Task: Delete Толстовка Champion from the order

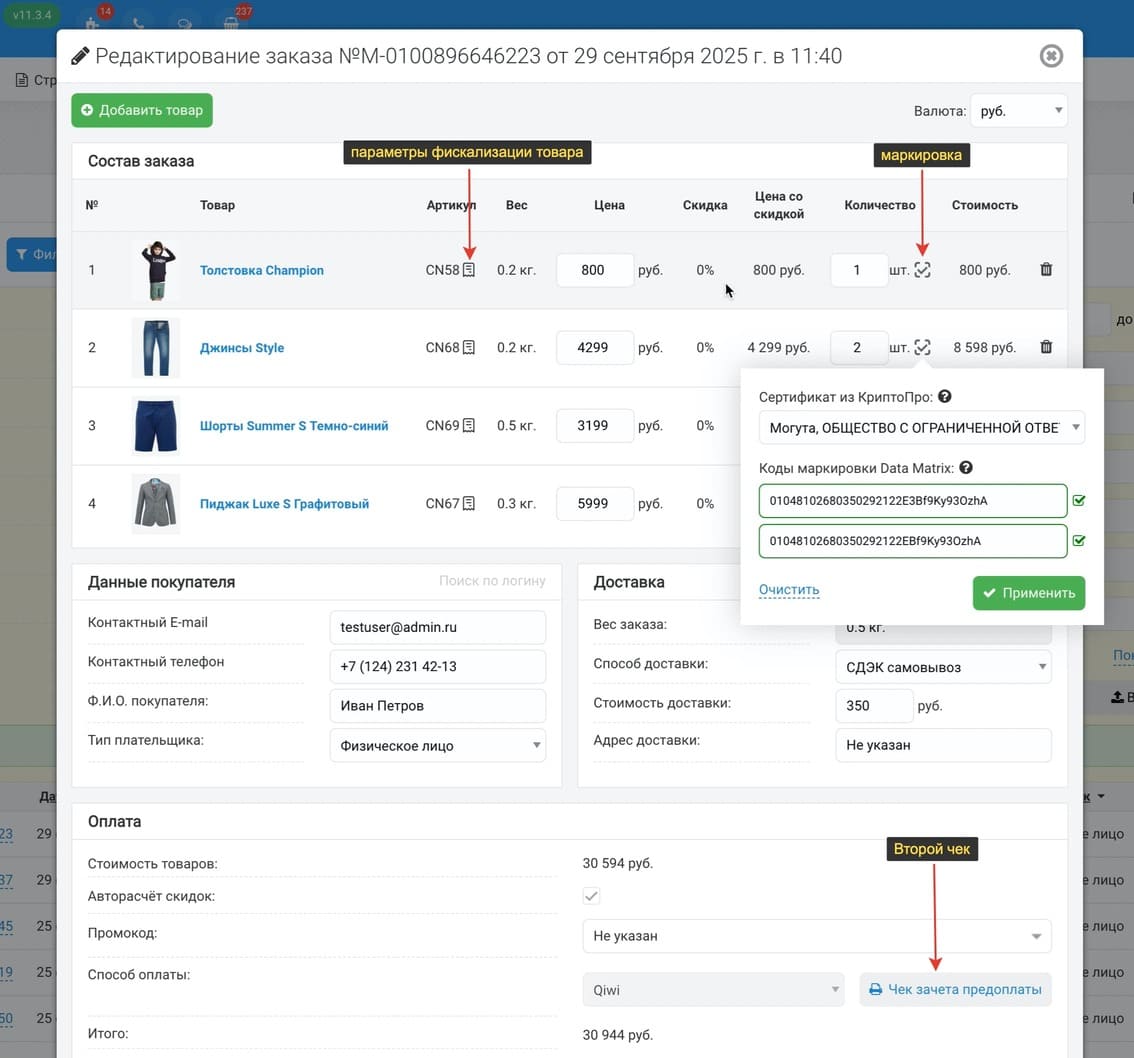Action: (x=1046, y=270)
